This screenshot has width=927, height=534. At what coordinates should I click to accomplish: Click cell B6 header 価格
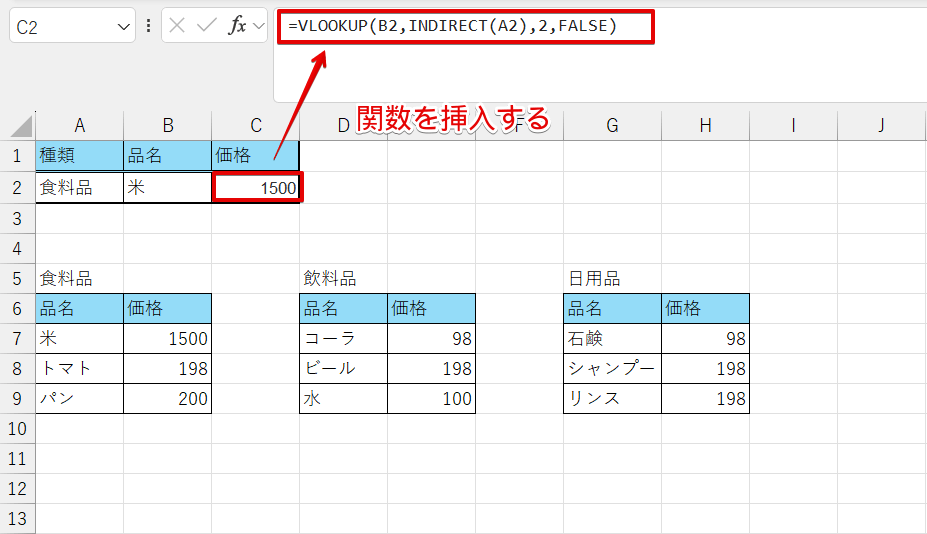[x=167, y=309]
